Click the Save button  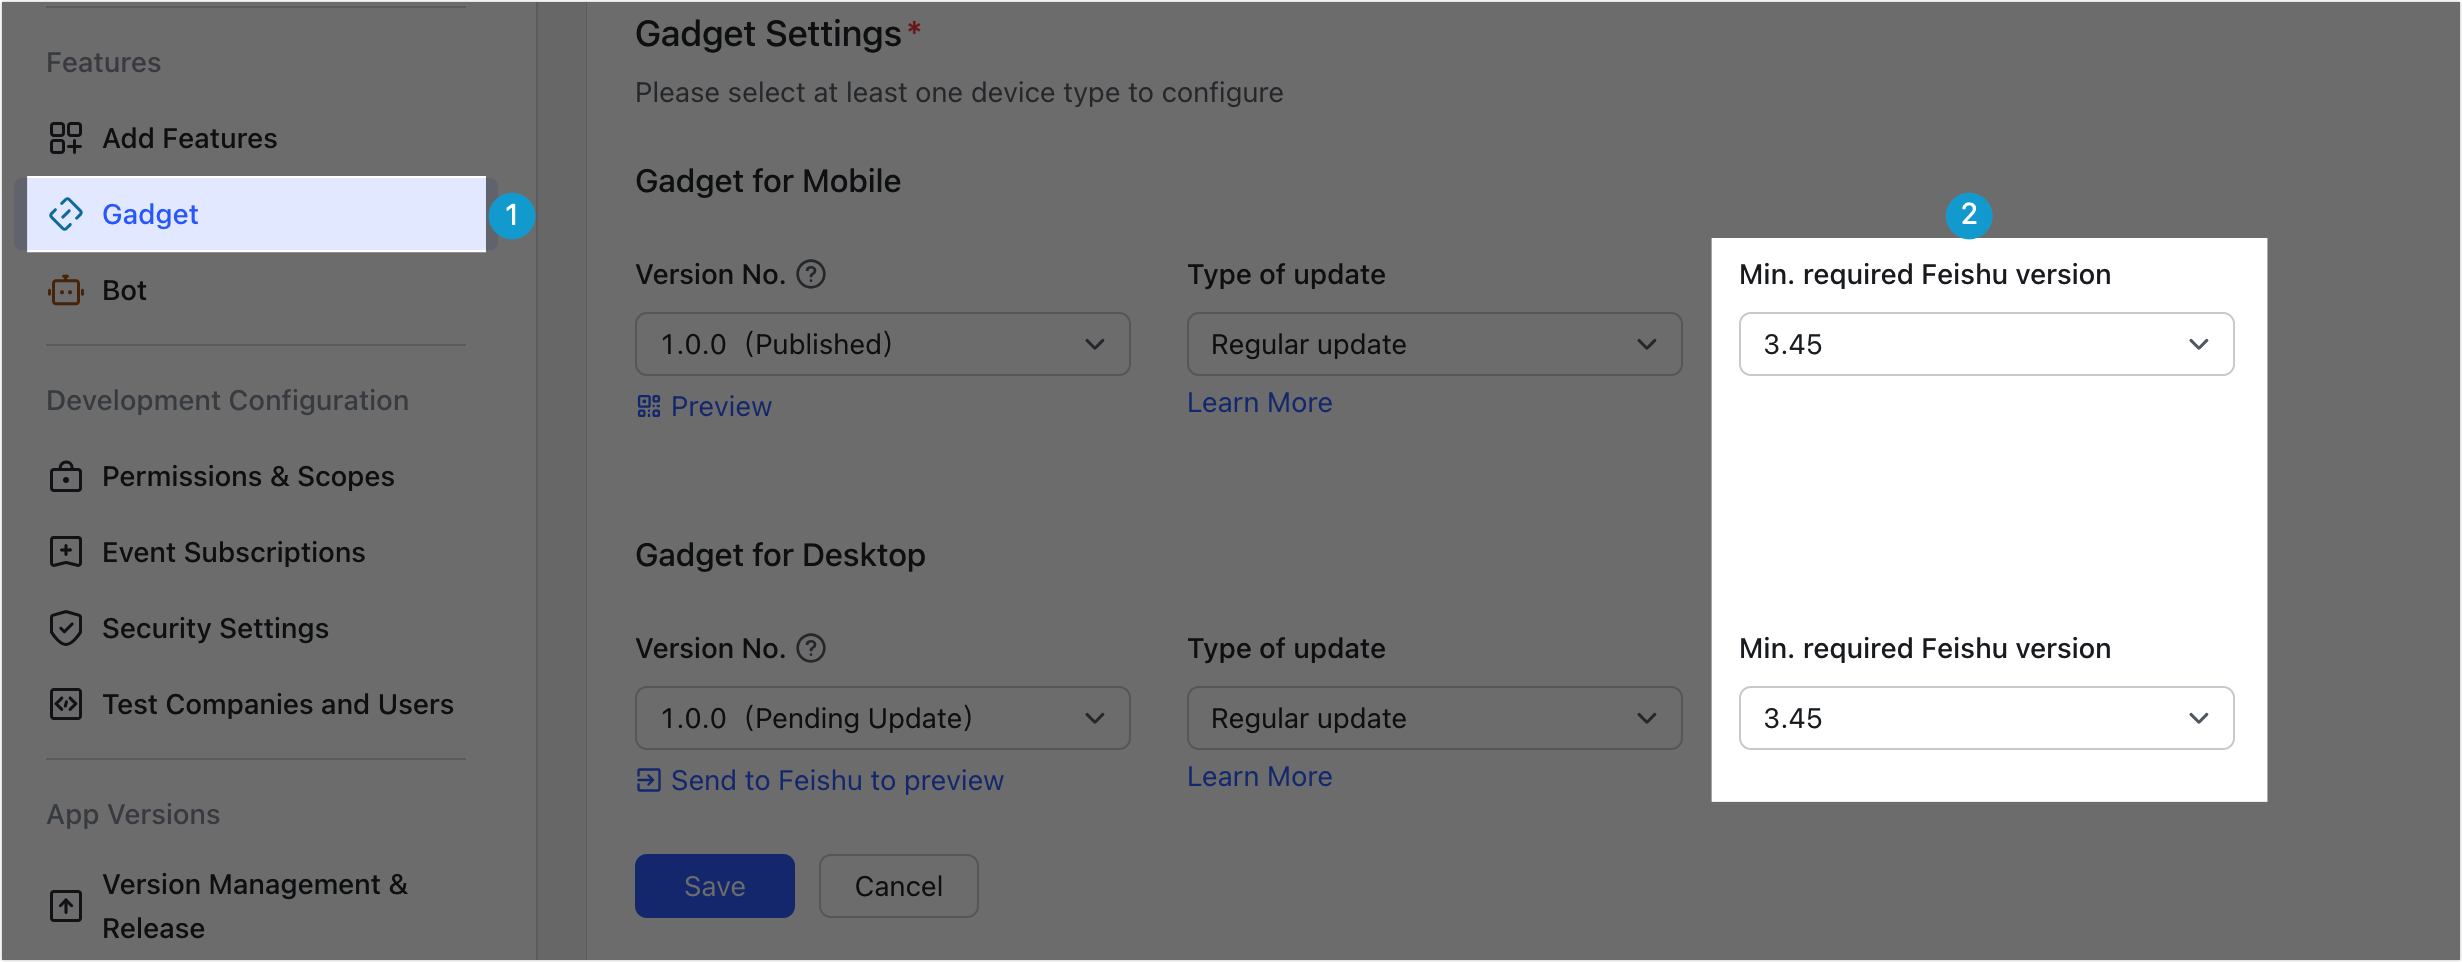[x=715, y=886]
